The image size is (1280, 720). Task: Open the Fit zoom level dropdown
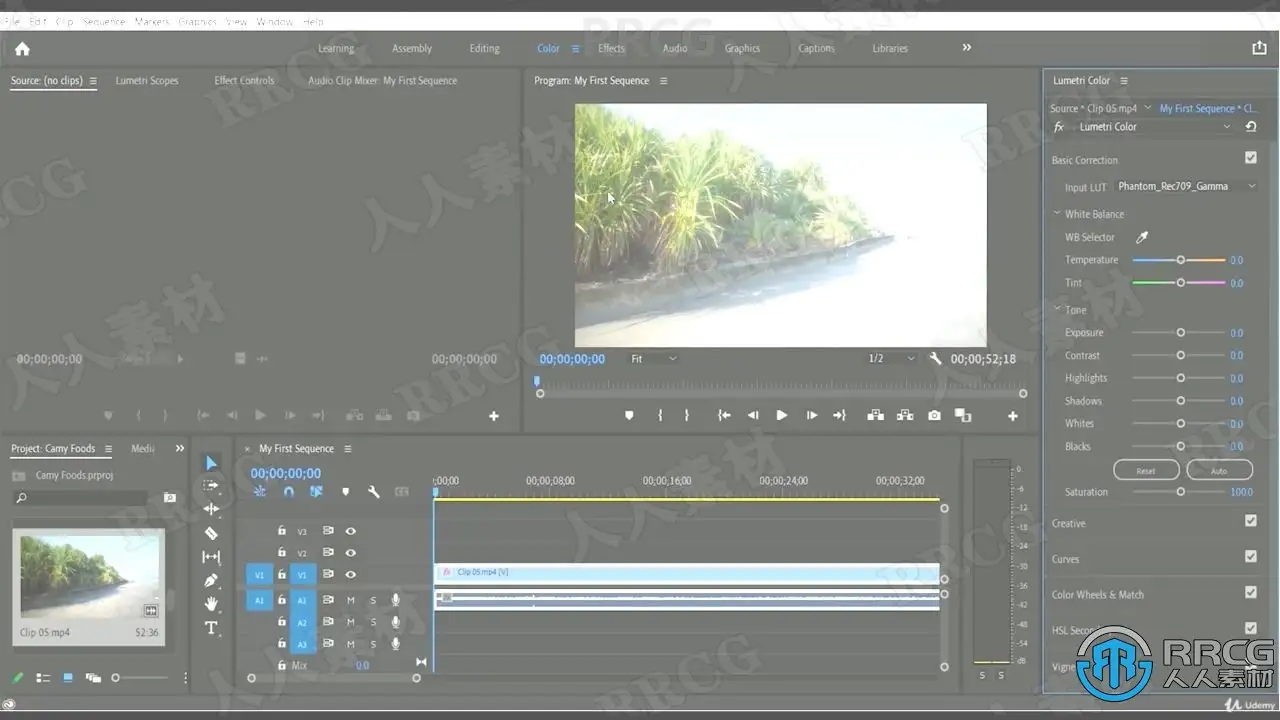[x=653, y=359]
